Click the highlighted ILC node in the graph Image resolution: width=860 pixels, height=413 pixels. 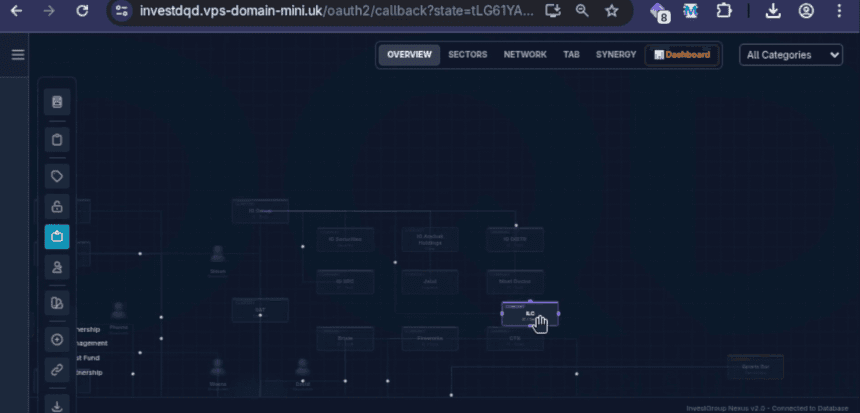point(529,313)
